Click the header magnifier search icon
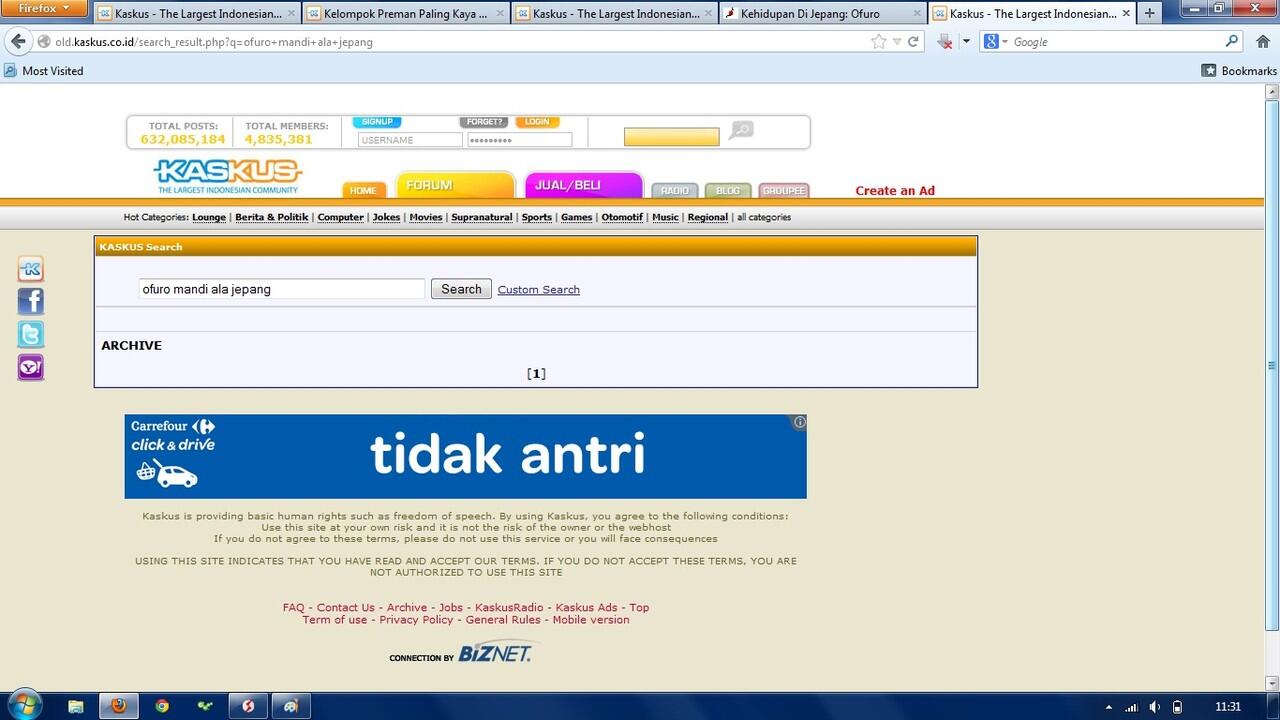Screen dimensions: 1280x720 coord(741,131)
